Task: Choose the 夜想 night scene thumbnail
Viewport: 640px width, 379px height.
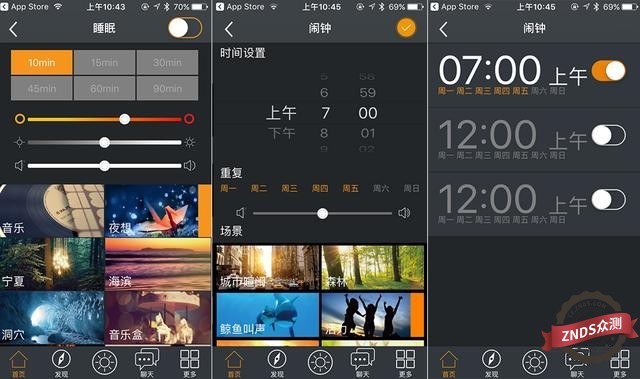Action: click(x=158, y=211)
